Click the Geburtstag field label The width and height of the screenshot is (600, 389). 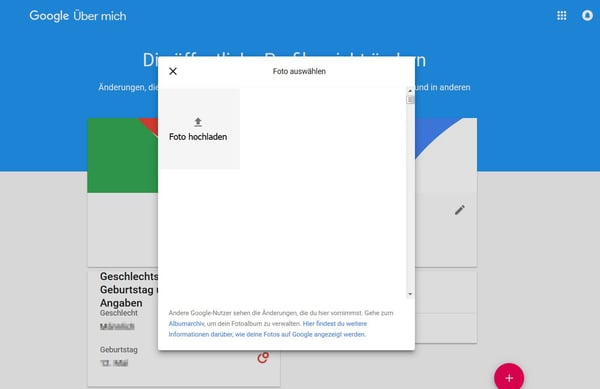click(119, 350)
